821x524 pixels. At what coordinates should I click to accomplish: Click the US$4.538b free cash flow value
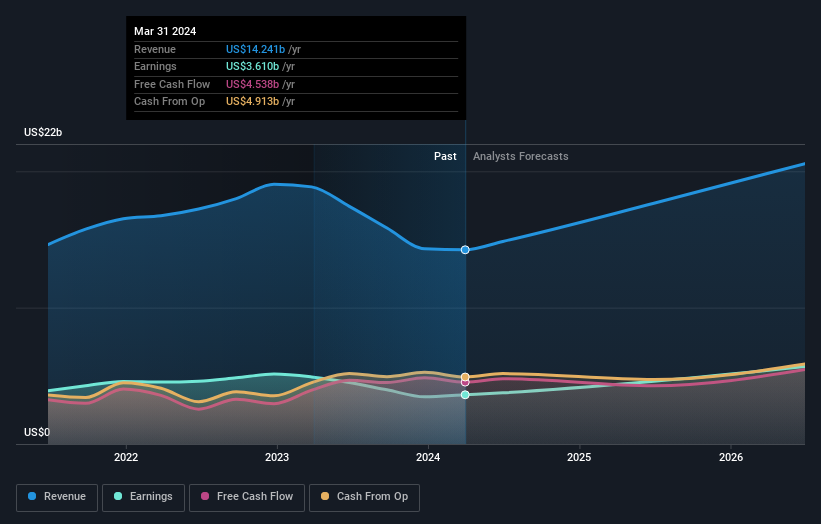[x=252, y=84]
